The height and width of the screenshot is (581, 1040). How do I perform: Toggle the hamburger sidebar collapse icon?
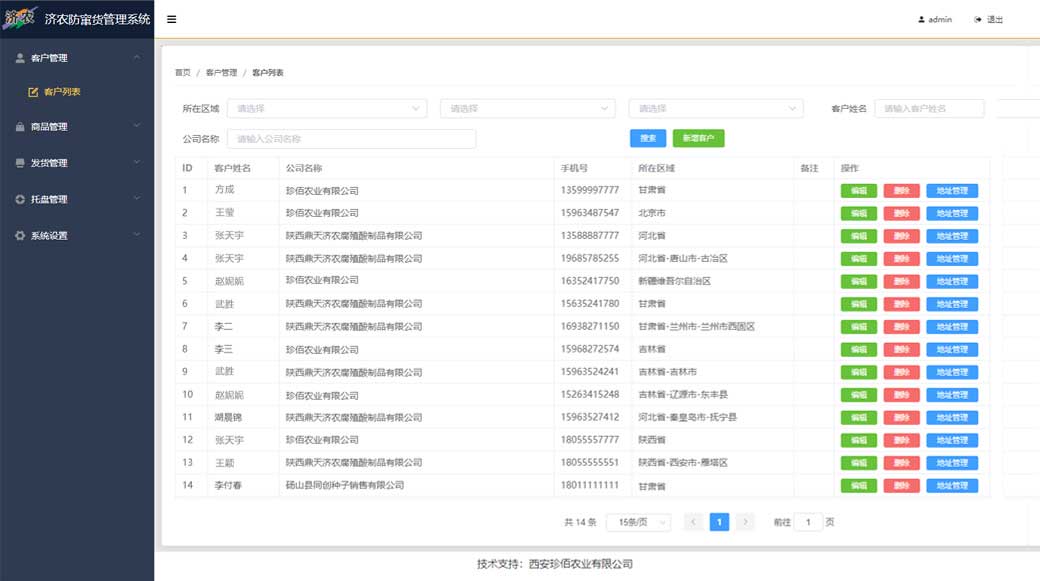tap(172, 19)
